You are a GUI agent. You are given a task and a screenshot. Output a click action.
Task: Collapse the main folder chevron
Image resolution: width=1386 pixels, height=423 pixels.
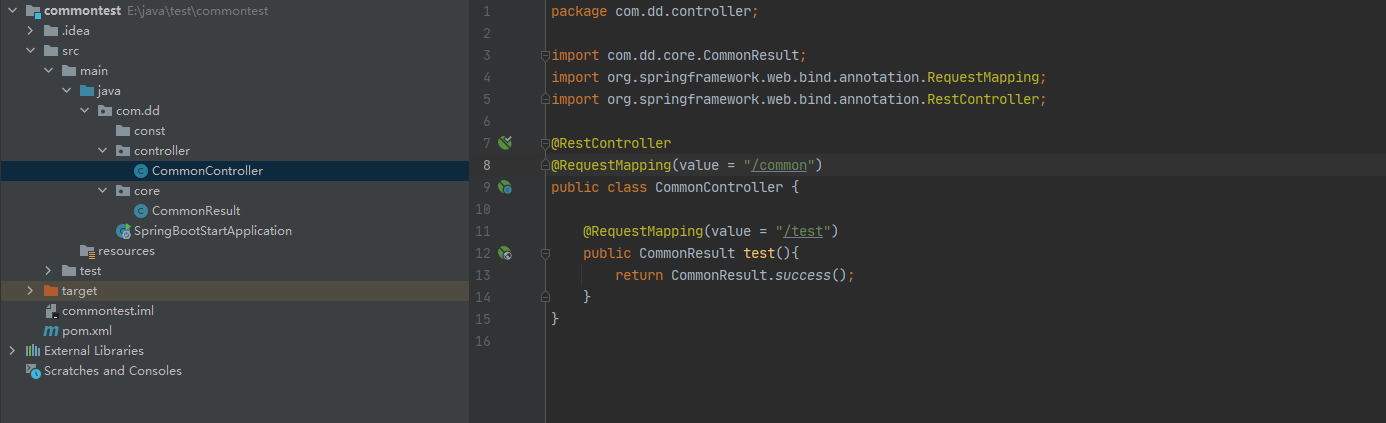click(48, 71)
